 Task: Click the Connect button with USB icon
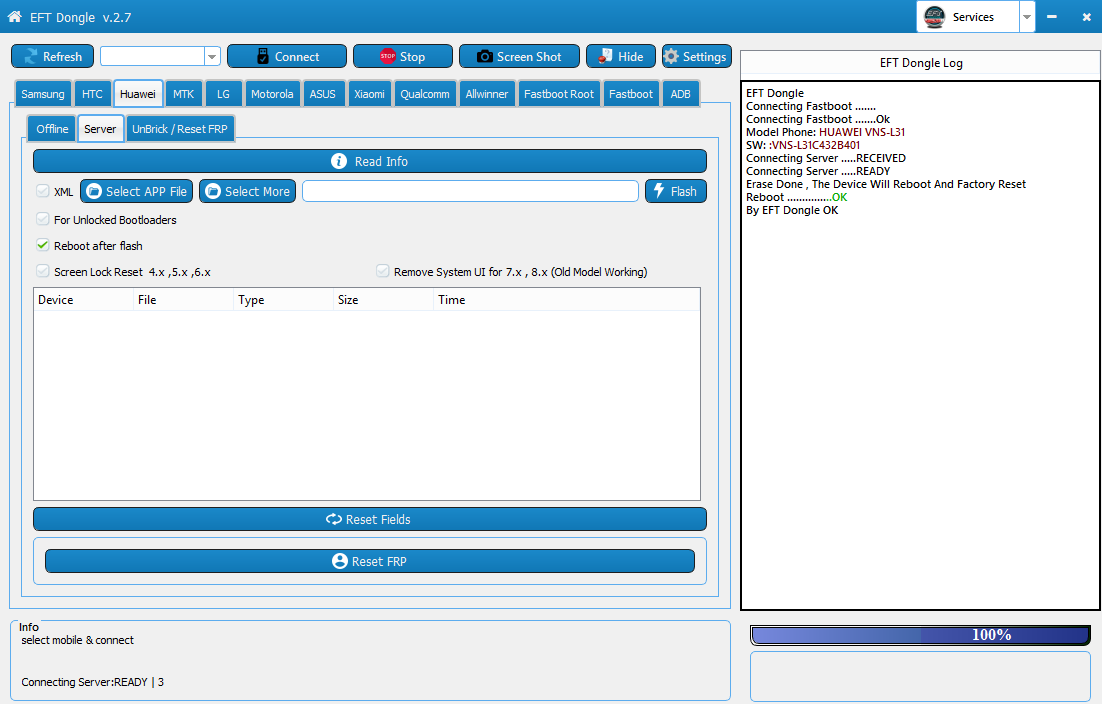coord(286,57)
